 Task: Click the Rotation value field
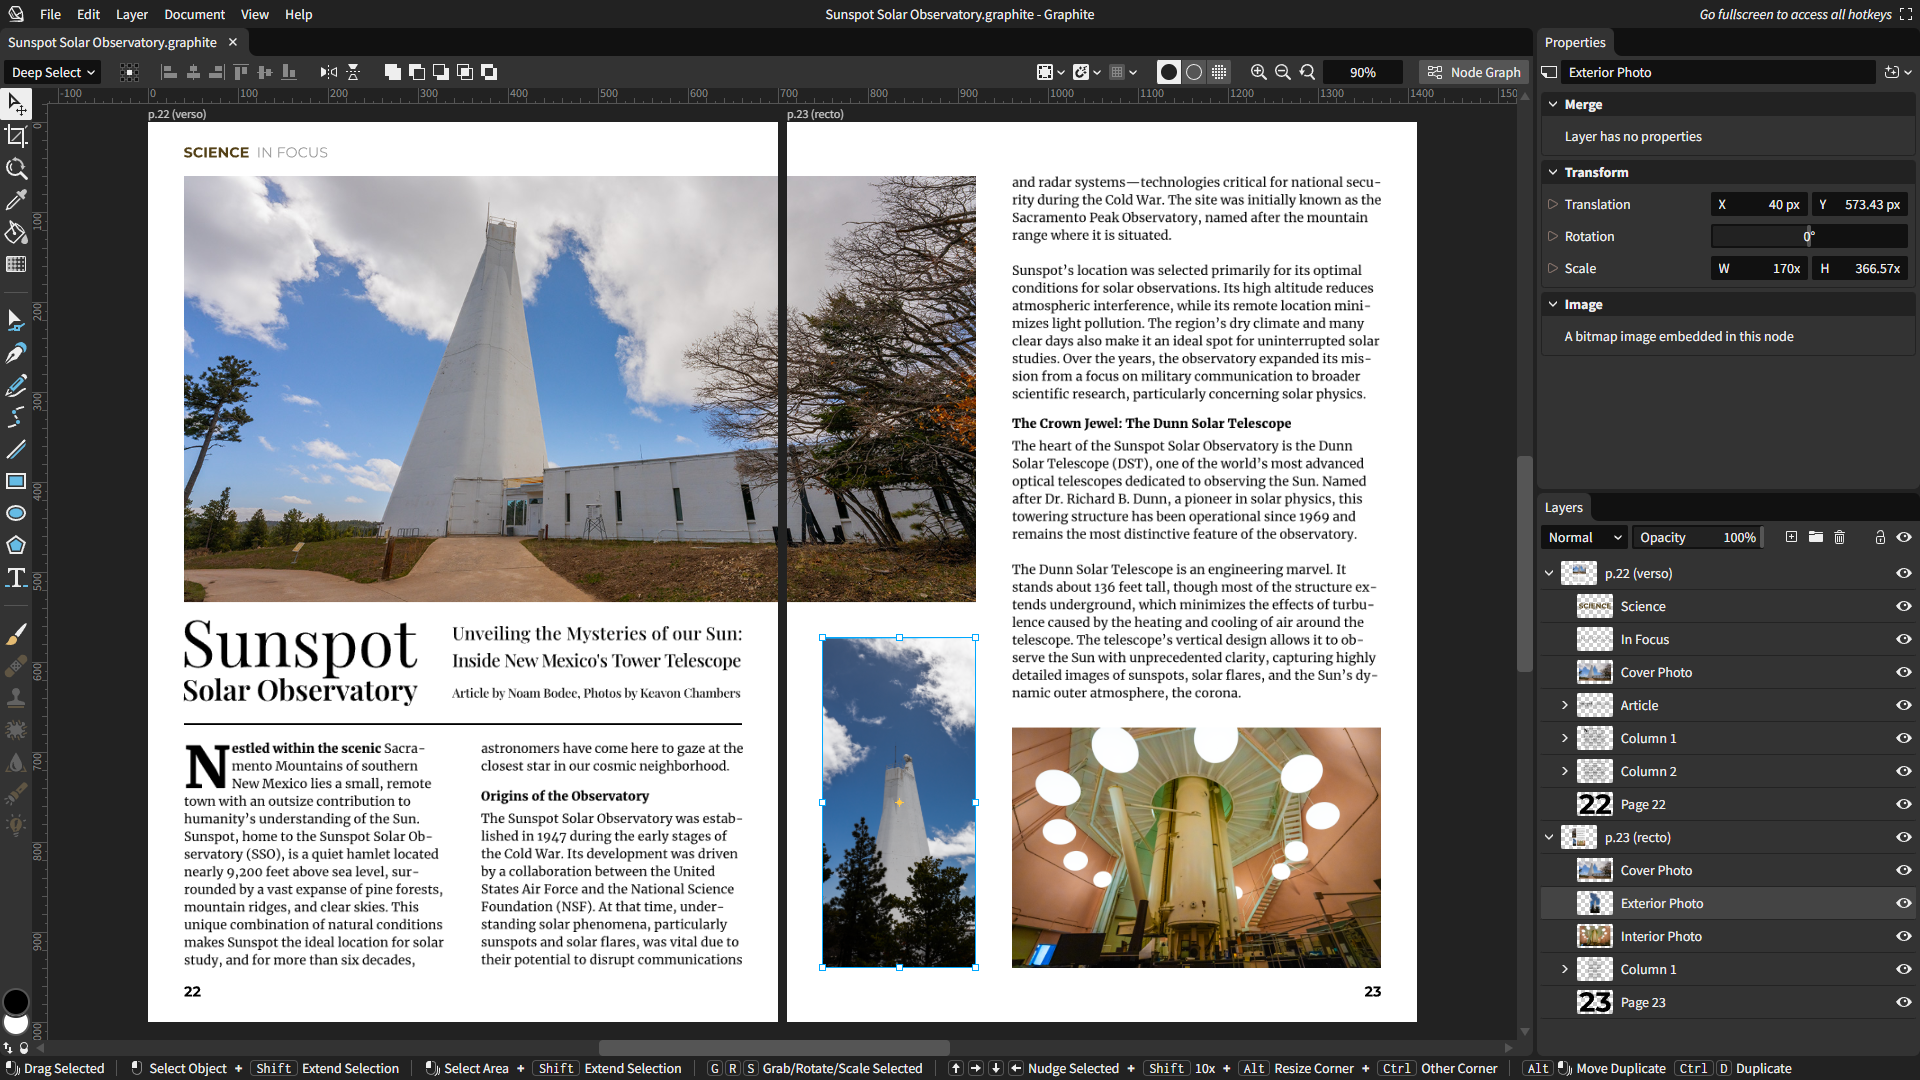[x=1808, y=237]
